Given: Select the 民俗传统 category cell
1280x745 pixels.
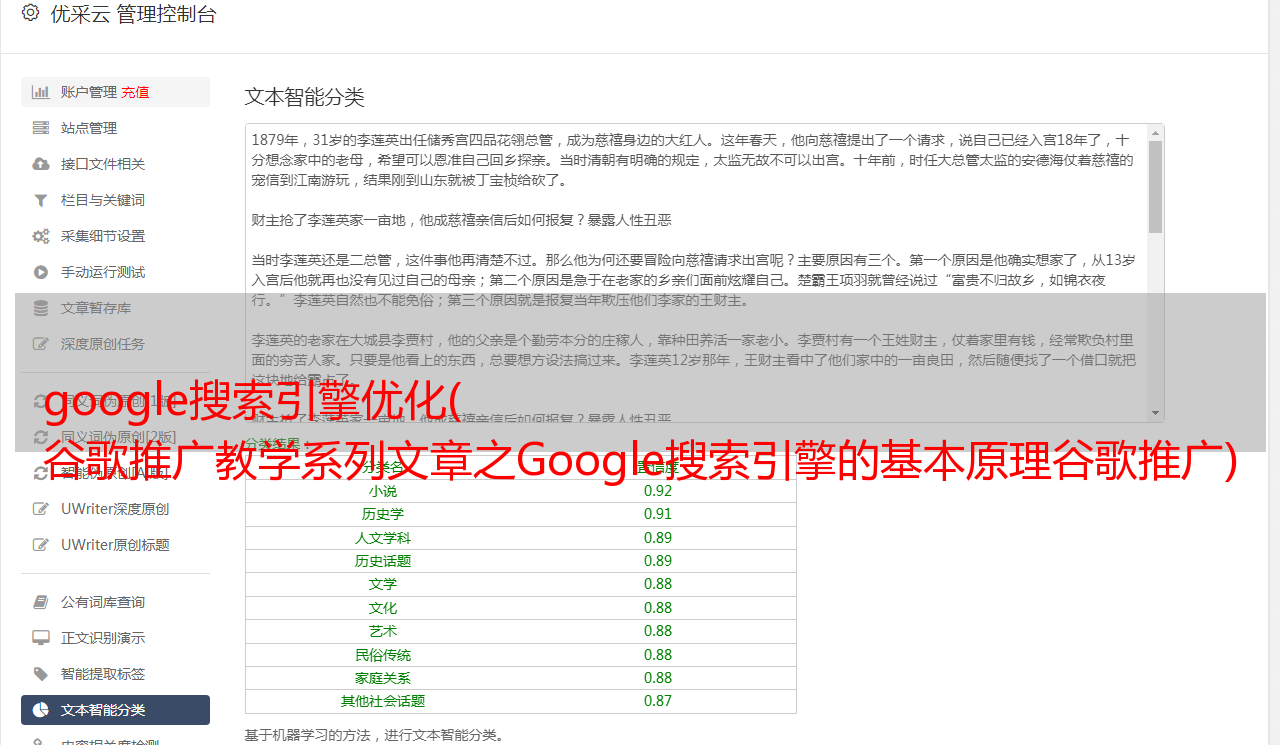Looking at the screenshot, I should click(383, 655).
